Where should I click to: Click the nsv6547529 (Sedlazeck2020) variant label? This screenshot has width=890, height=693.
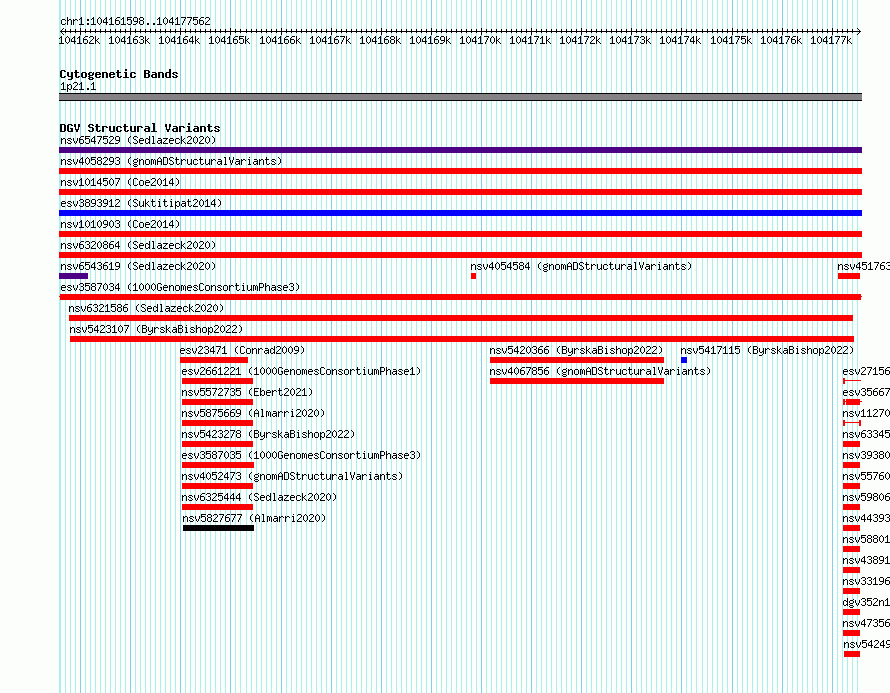[x=138, y=140]
